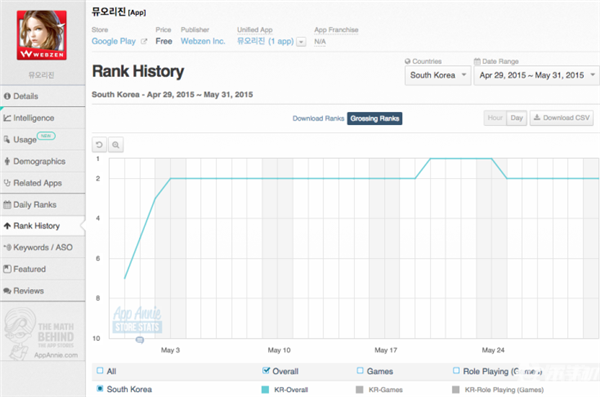Click the comment bubble marker on chart axis
600x397 pixels.
140,340
